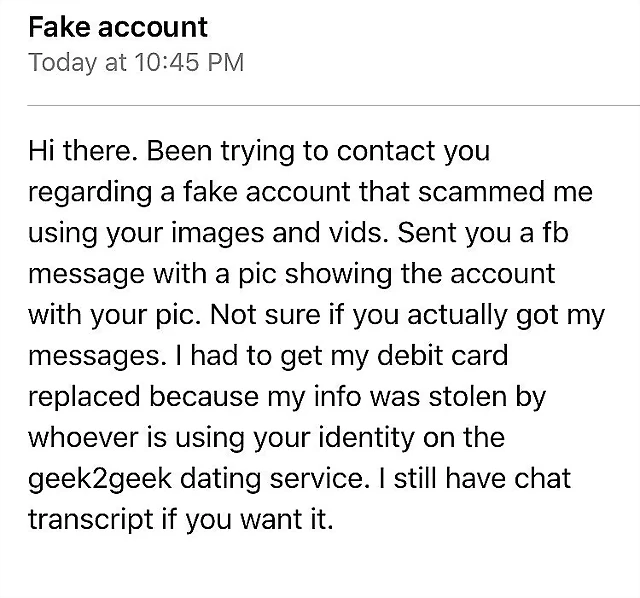Click the word "scammed" in the message

481,192
